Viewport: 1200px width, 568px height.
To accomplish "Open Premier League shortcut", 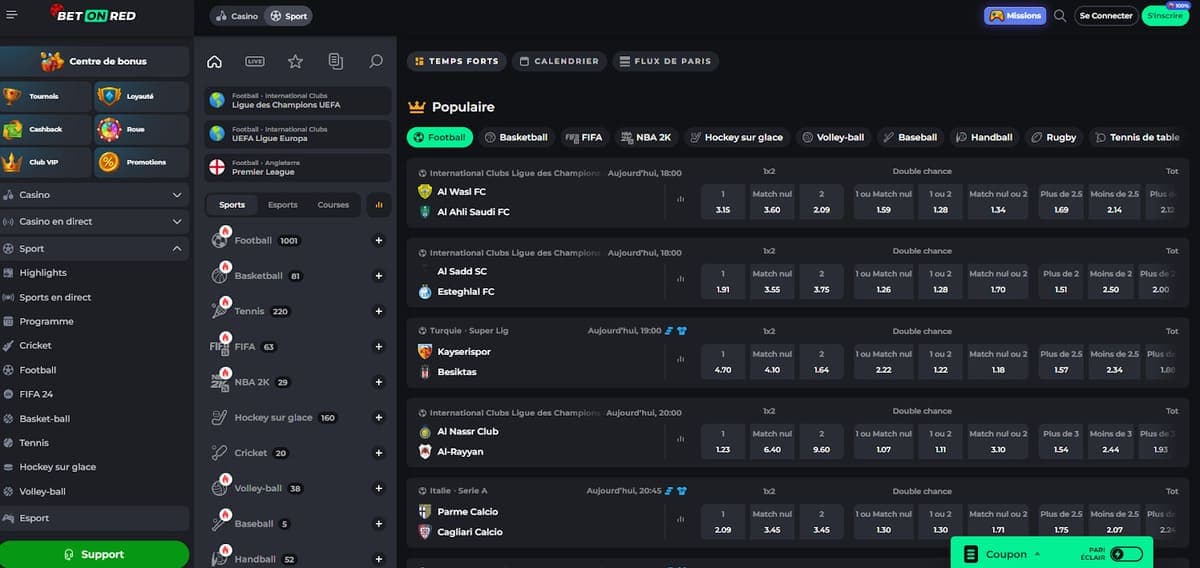I will coord(298,167).
